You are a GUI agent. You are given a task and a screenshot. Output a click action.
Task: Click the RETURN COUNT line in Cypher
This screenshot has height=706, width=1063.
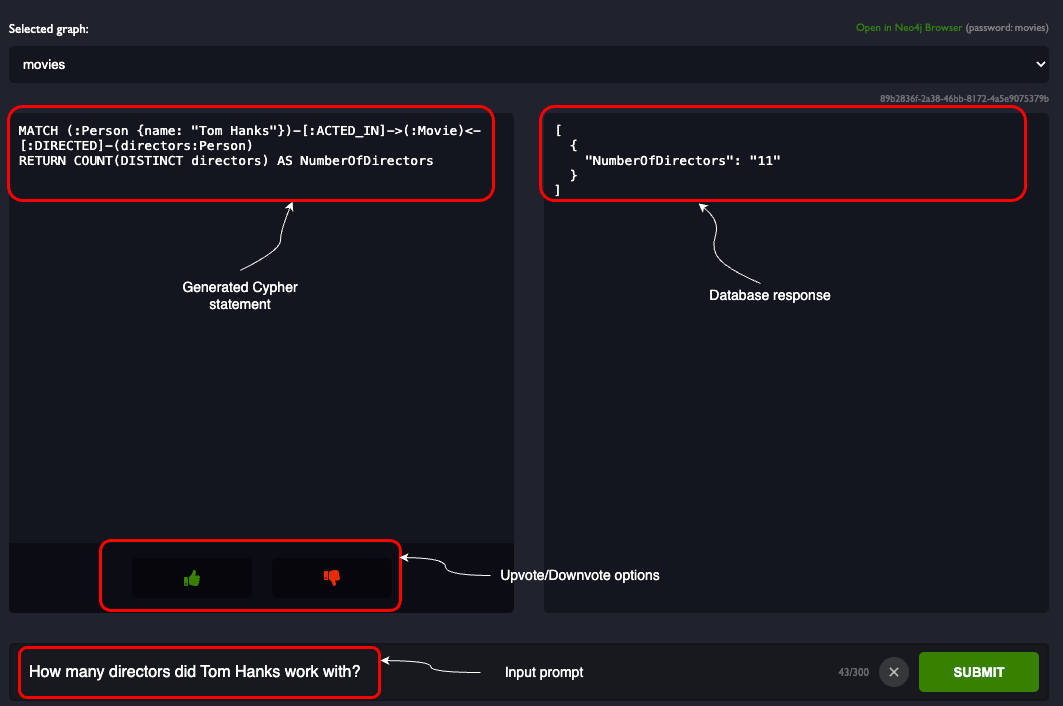226,161
